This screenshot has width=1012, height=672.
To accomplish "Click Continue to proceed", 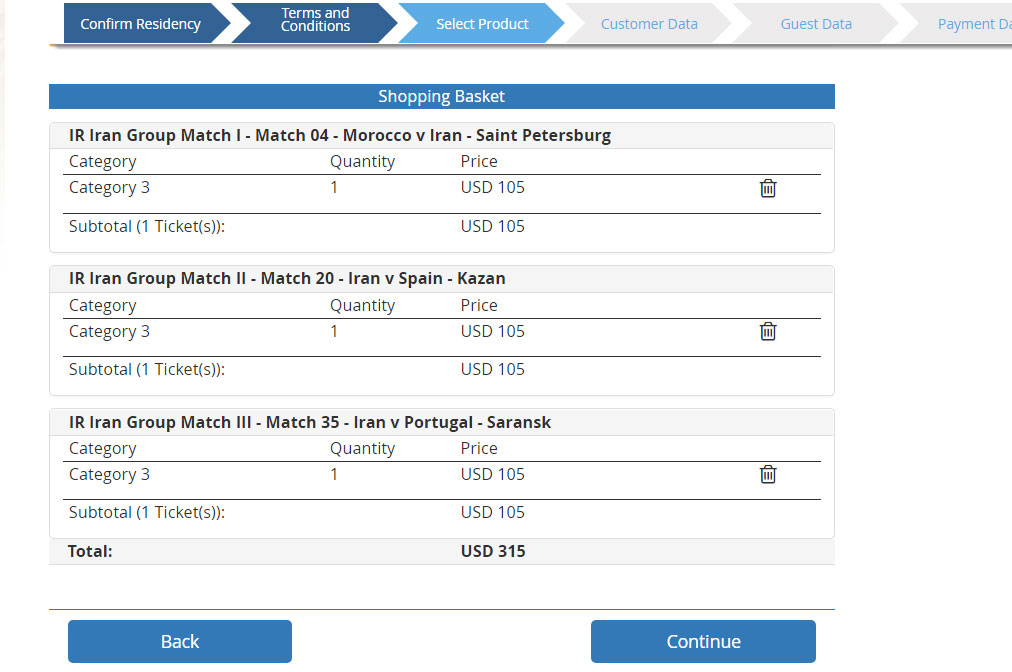I will pyautogui.click(x=703, y=641).
